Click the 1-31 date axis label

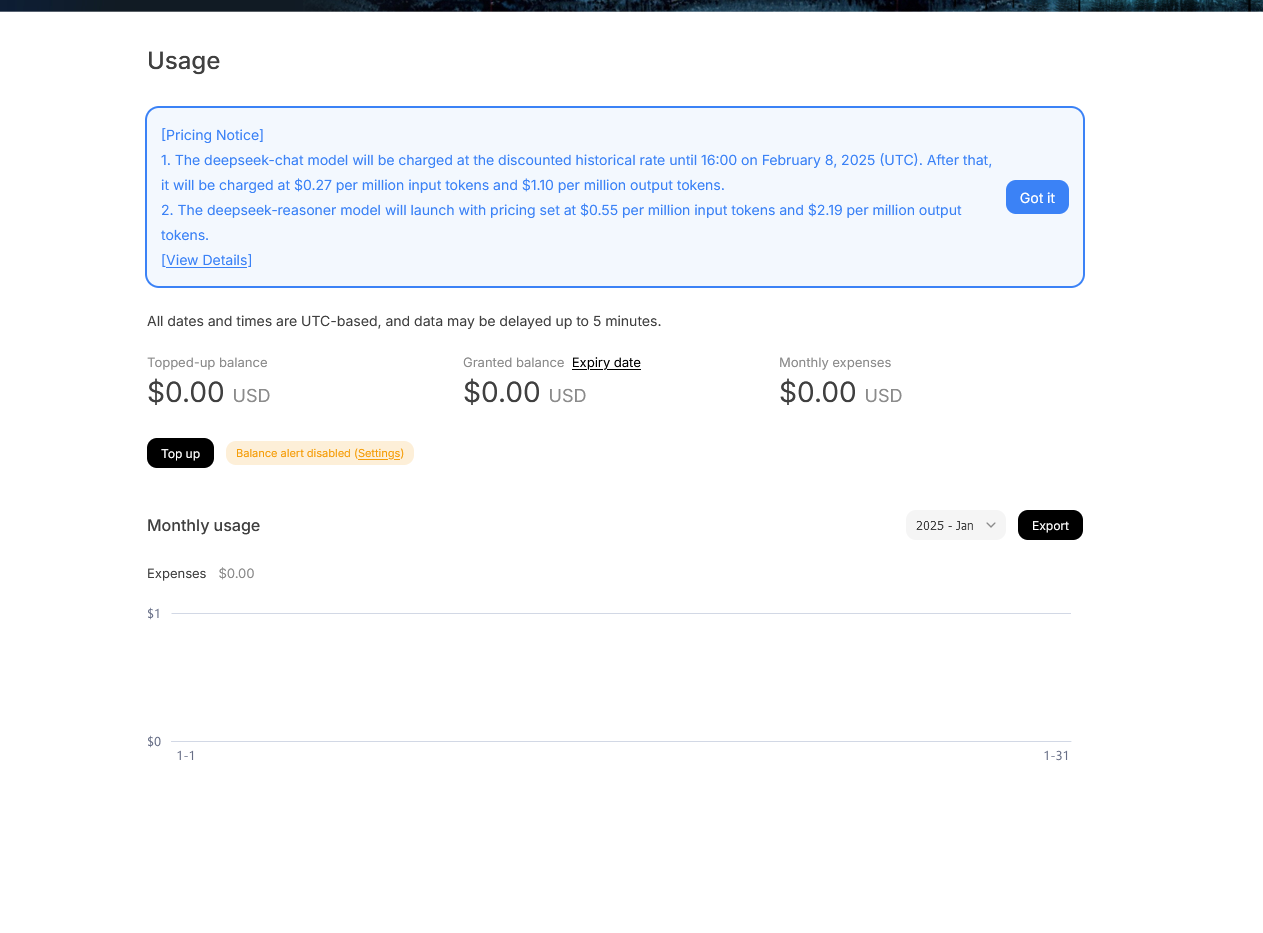pos(1056,755)
